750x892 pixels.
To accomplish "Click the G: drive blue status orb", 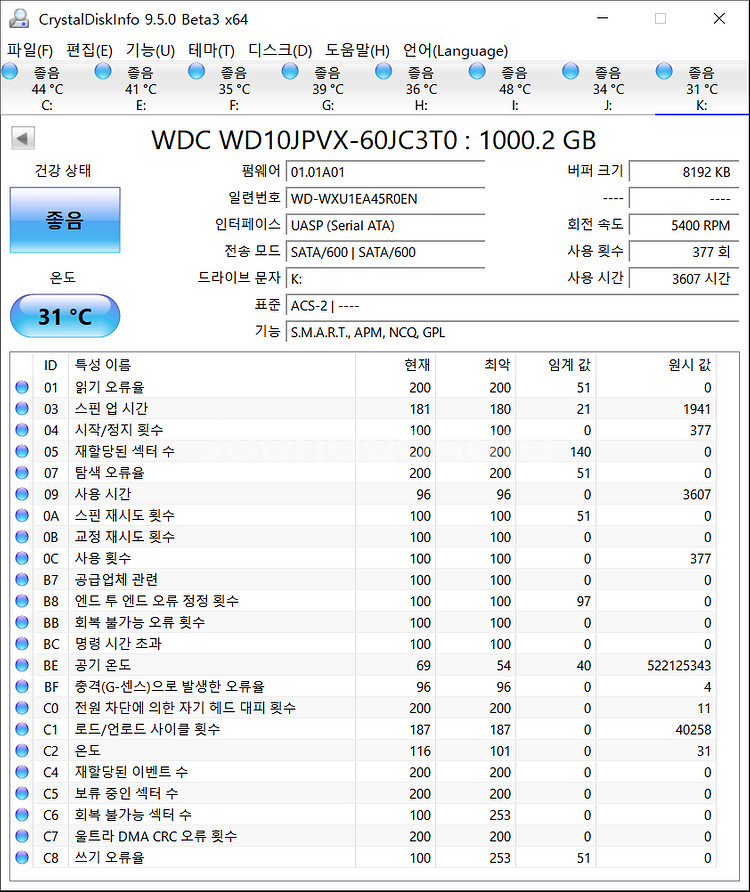I will 290,72.
